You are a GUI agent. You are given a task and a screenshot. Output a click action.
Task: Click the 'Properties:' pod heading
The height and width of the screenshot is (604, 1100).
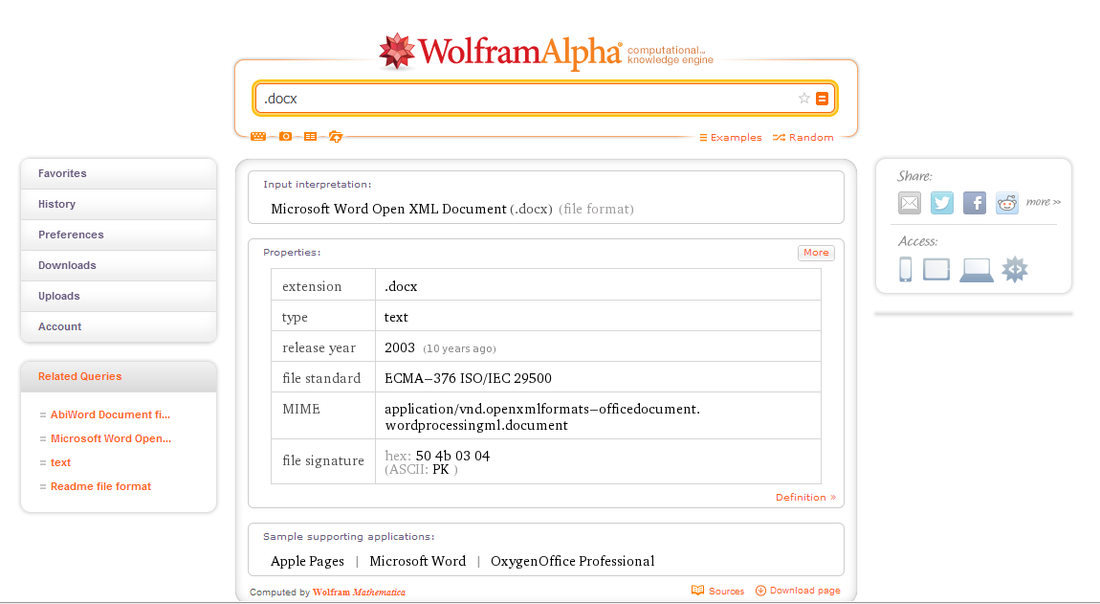pos(292,253)
